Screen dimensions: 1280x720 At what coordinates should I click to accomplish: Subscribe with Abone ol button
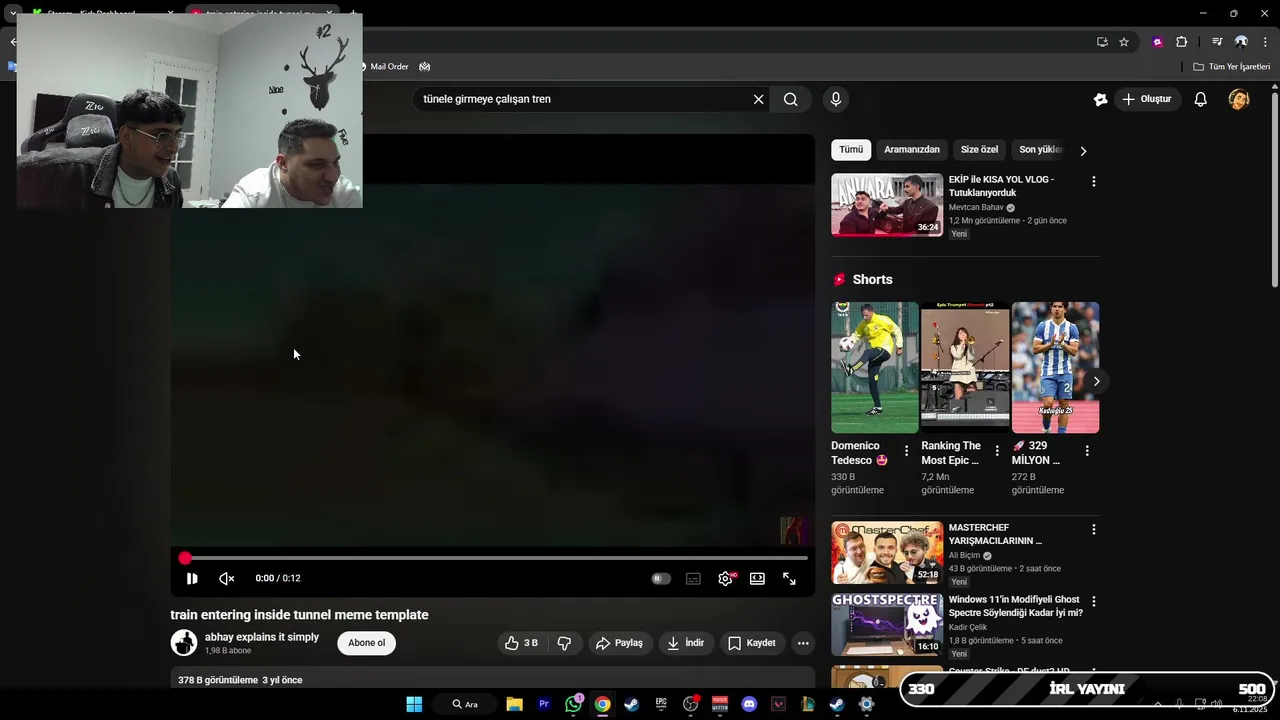pyautogui.click(x=366, y=643)
